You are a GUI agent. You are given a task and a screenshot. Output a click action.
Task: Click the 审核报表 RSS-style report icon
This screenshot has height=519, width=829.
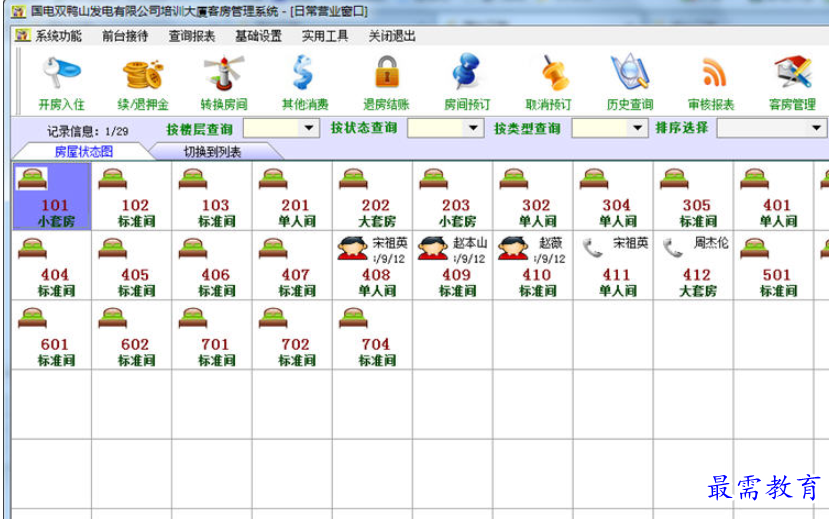tap(713, 72)
